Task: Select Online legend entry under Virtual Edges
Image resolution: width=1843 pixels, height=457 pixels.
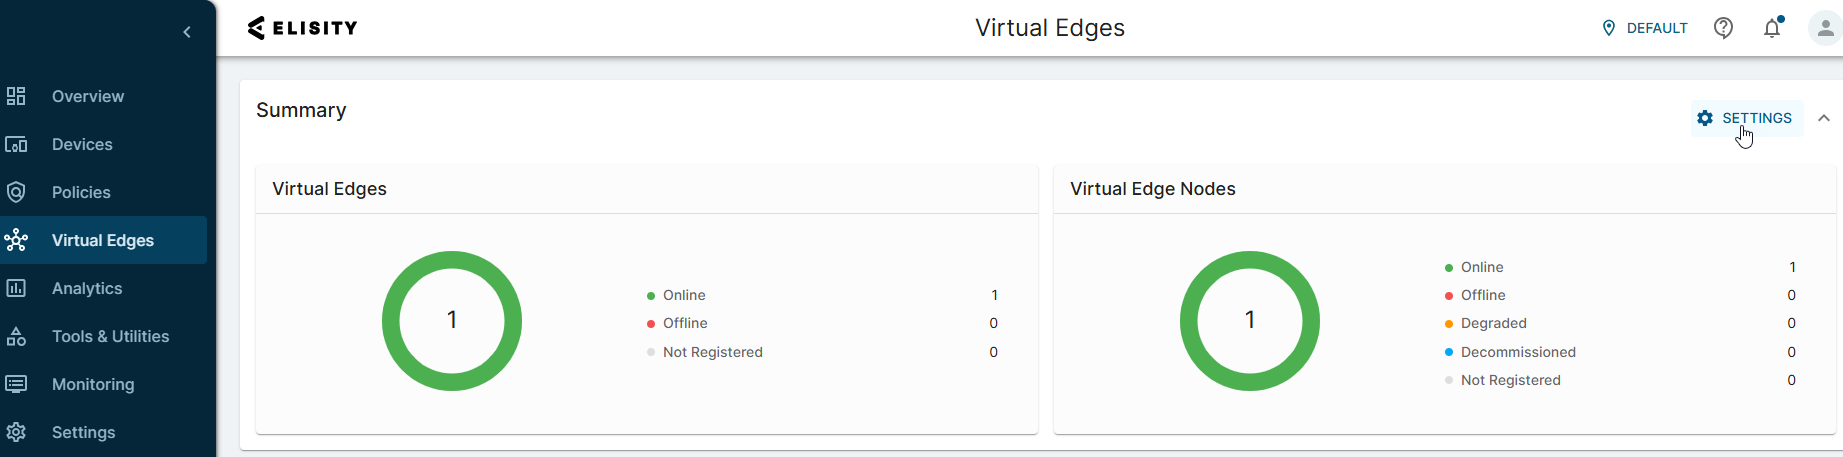Action: pos(684,295)
